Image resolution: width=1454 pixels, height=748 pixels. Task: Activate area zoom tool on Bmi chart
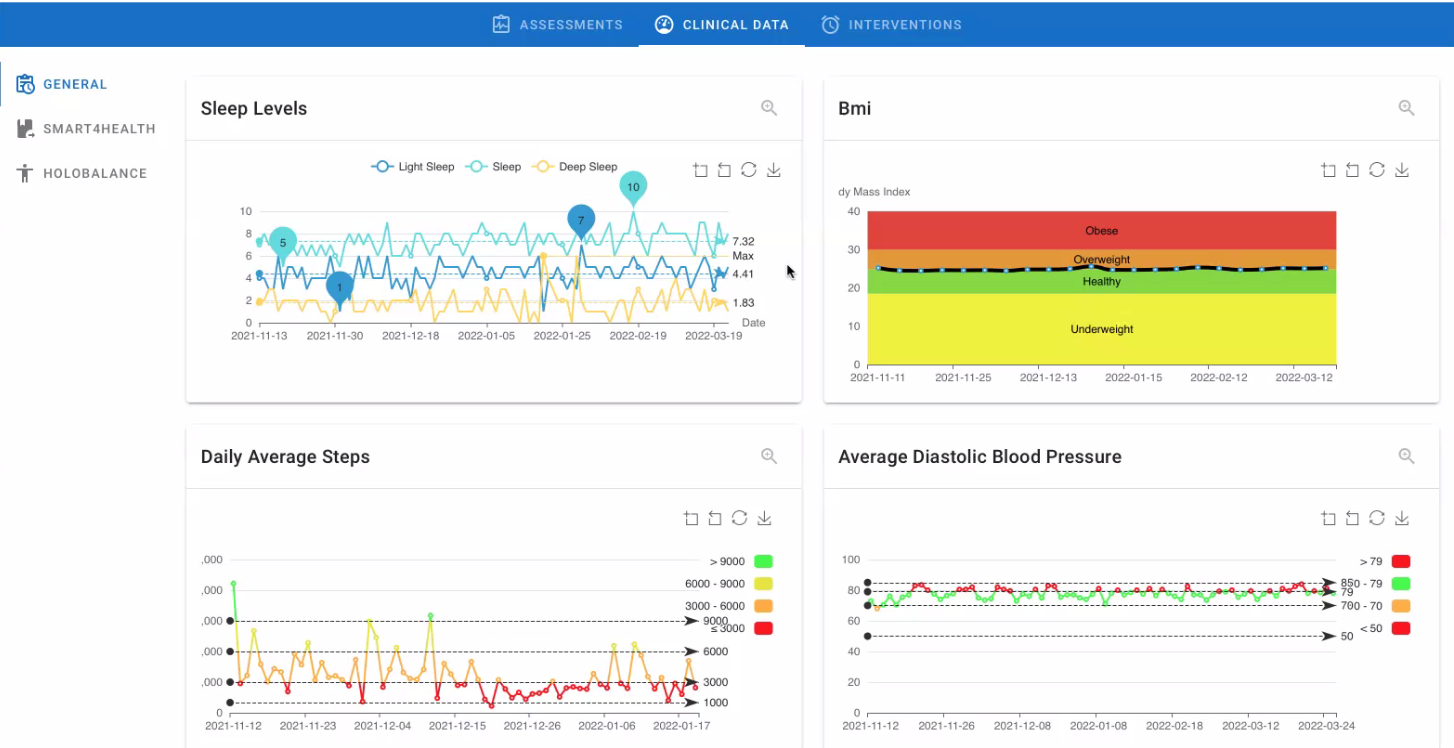(x=1328, y=170)
